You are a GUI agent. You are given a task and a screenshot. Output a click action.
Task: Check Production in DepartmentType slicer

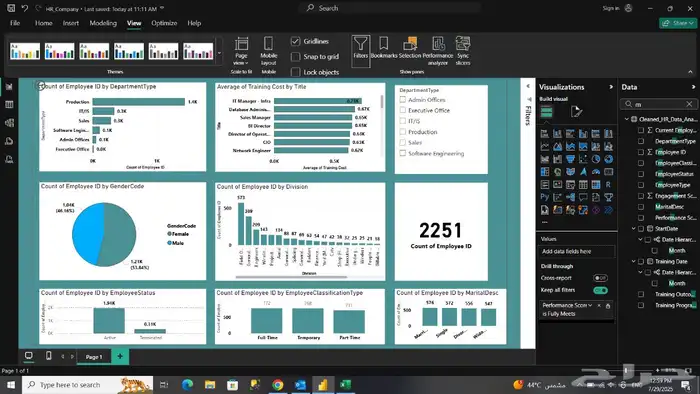pos(403,132)
